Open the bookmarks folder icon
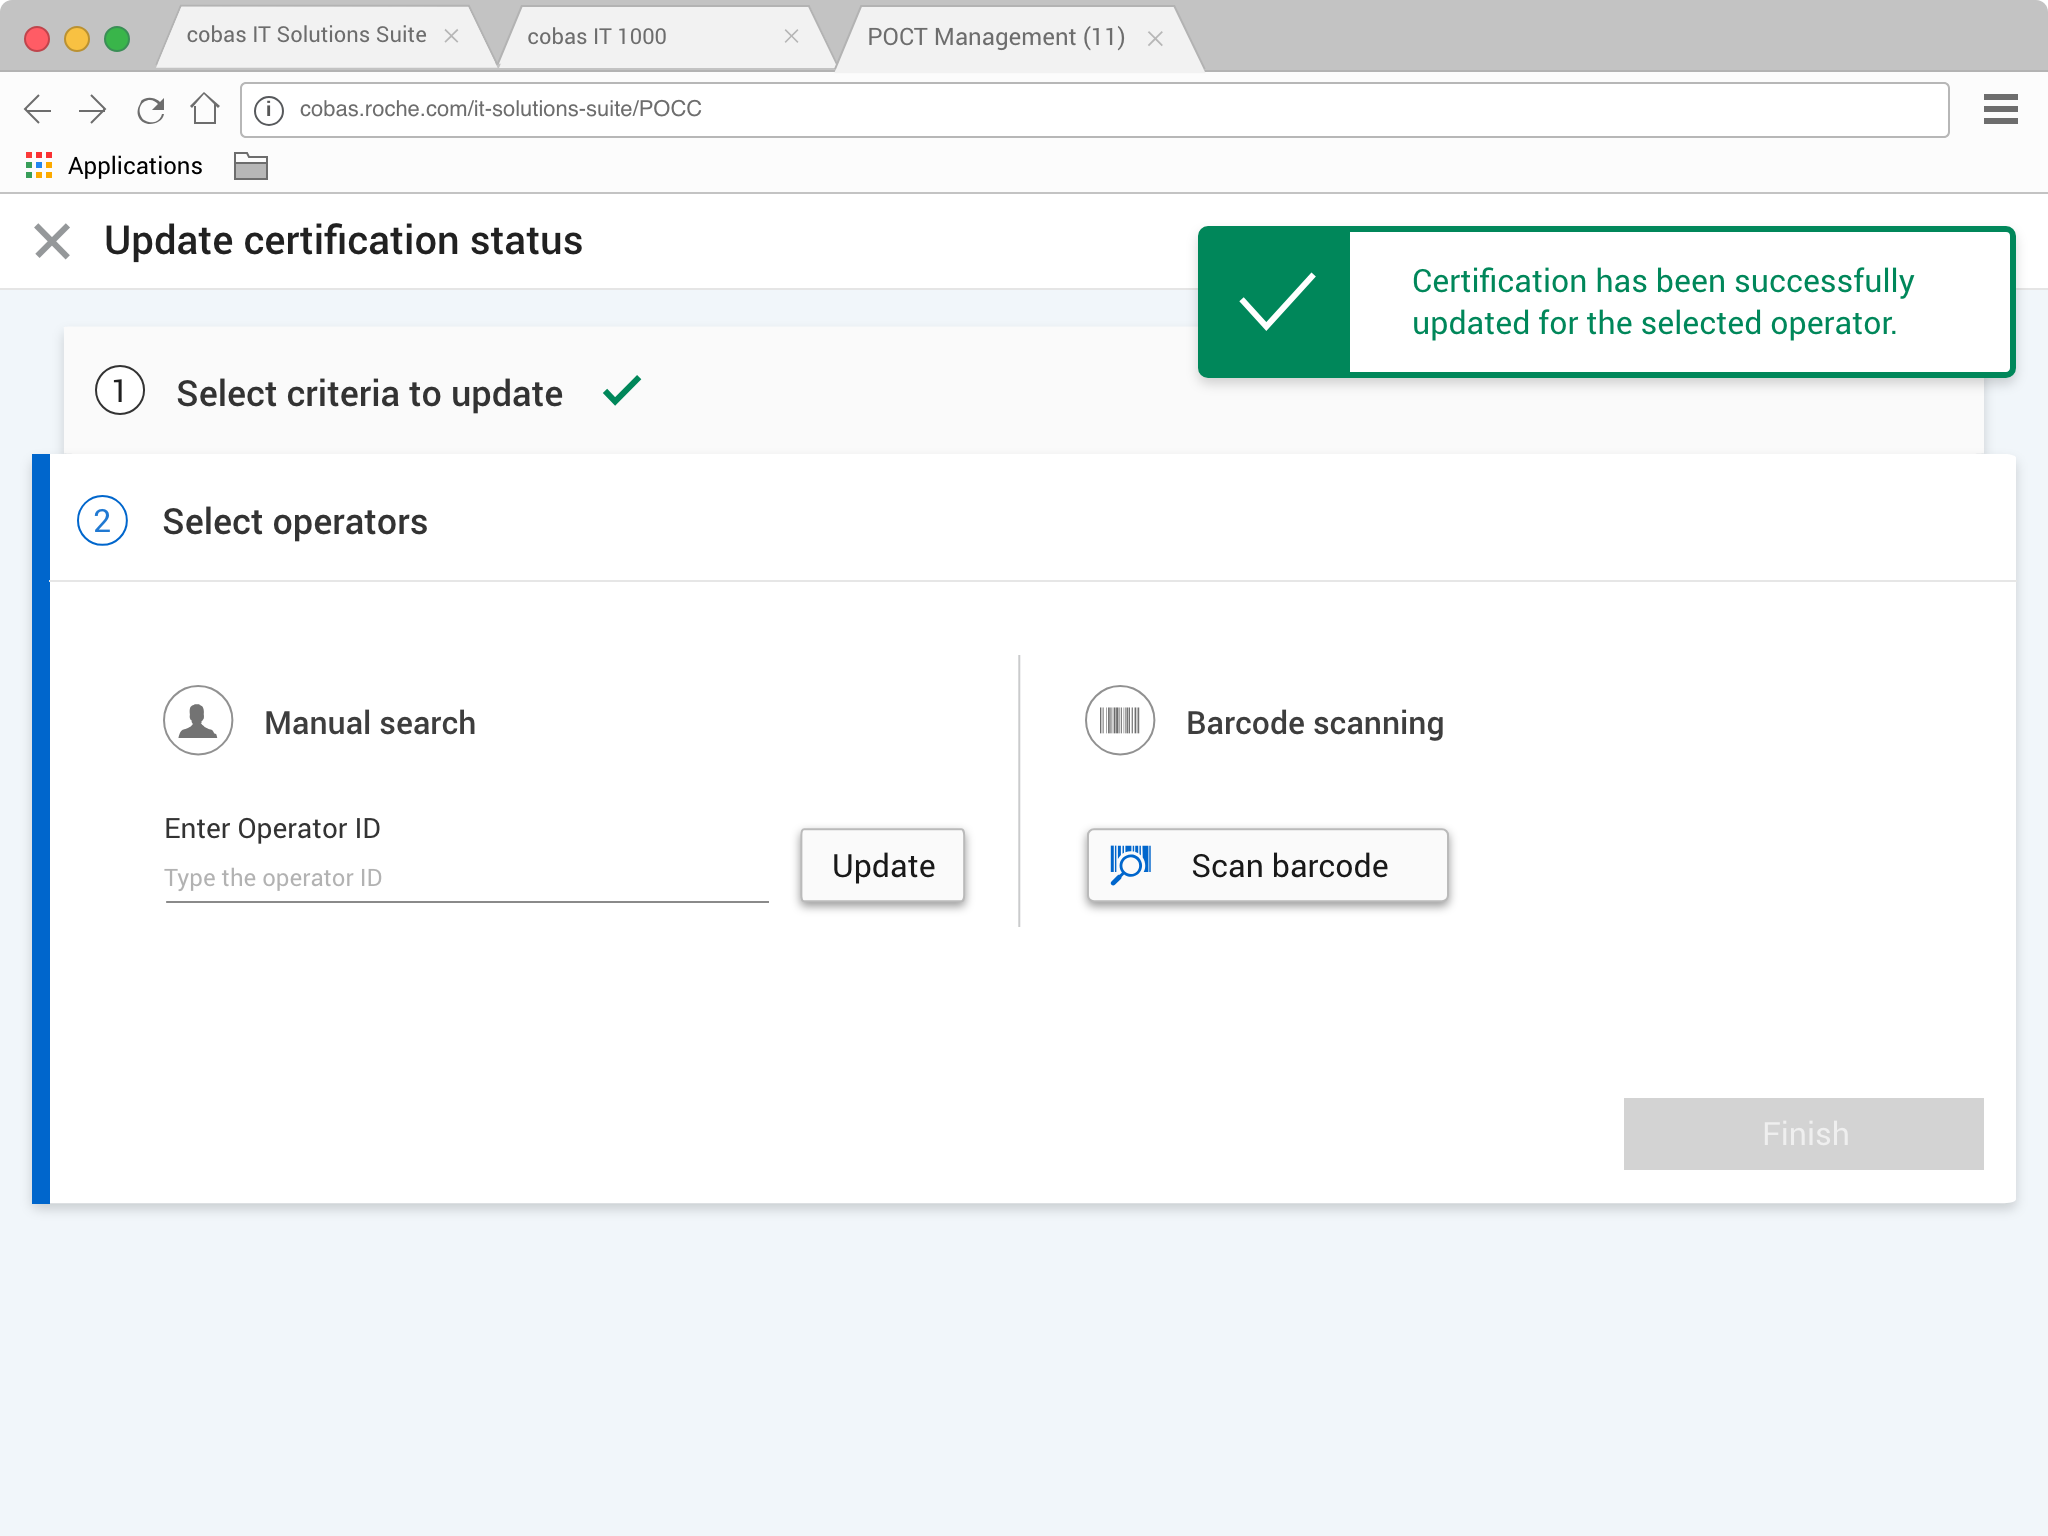 (x=250, y=166)
